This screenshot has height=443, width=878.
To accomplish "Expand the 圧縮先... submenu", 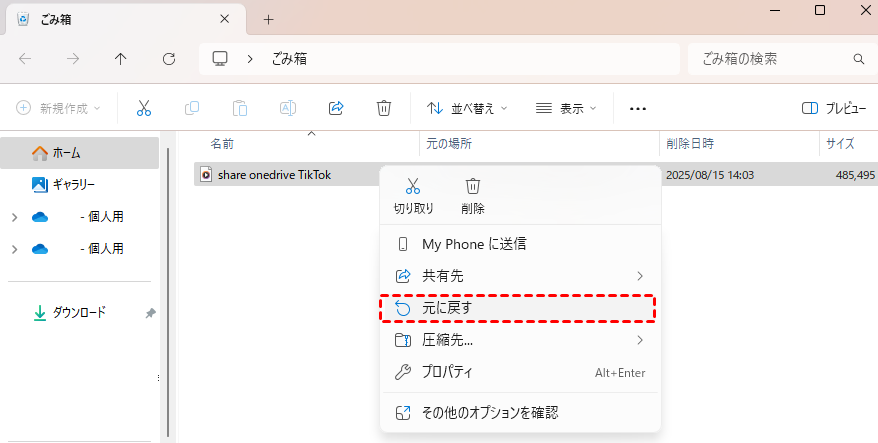I will [640, 340].
